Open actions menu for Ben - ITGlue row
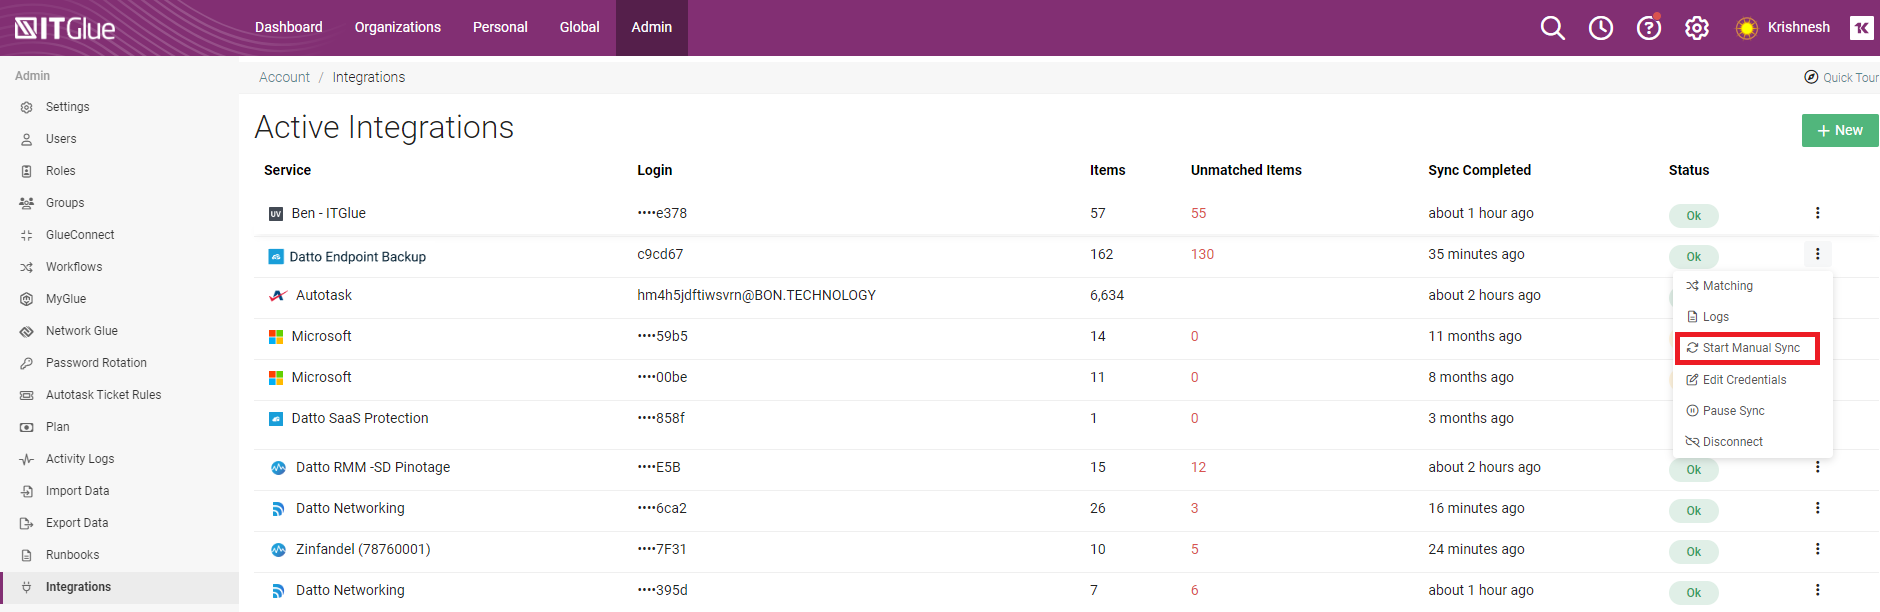1880x612 pixels. tap(1817, 213)
